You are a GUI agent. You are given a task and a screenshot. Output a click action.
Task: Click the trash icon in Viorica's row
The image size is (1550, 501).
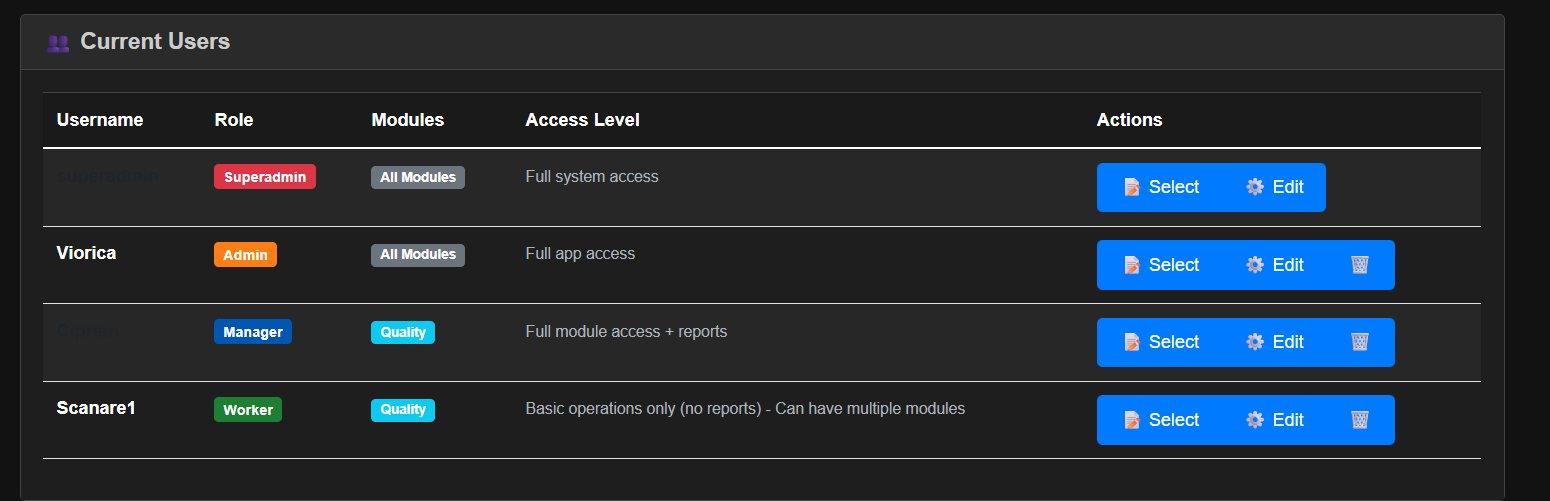[x=1359, y=265]
